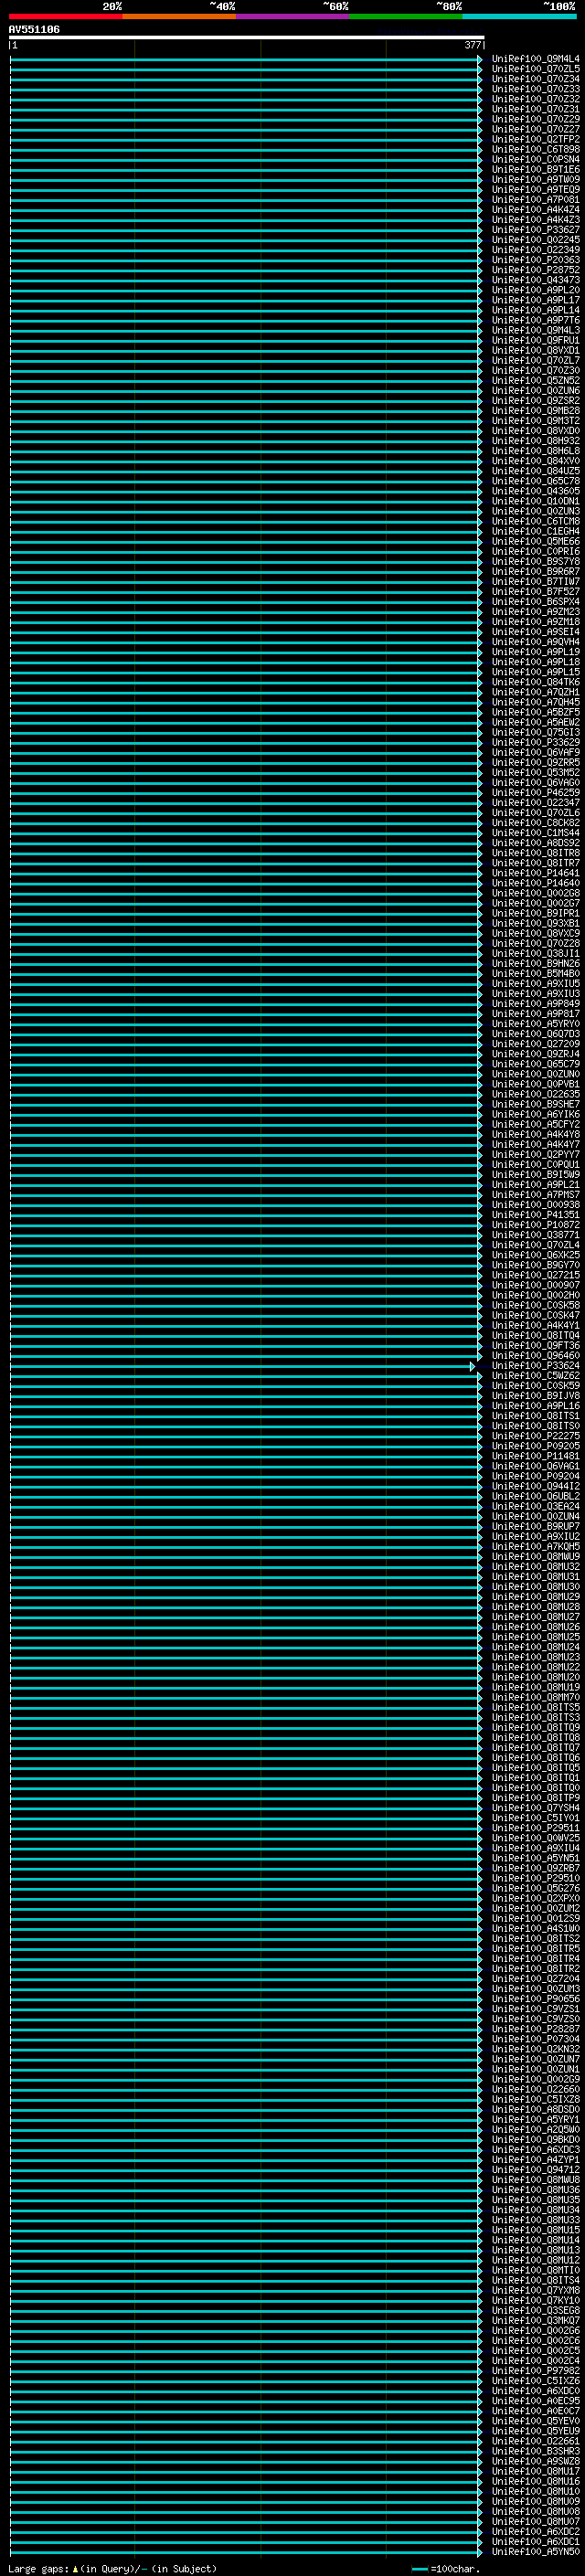The width and height of the screenshot is (585, 2576).
Task: Open the hit UniRef100_P33627
Action: 536,230
